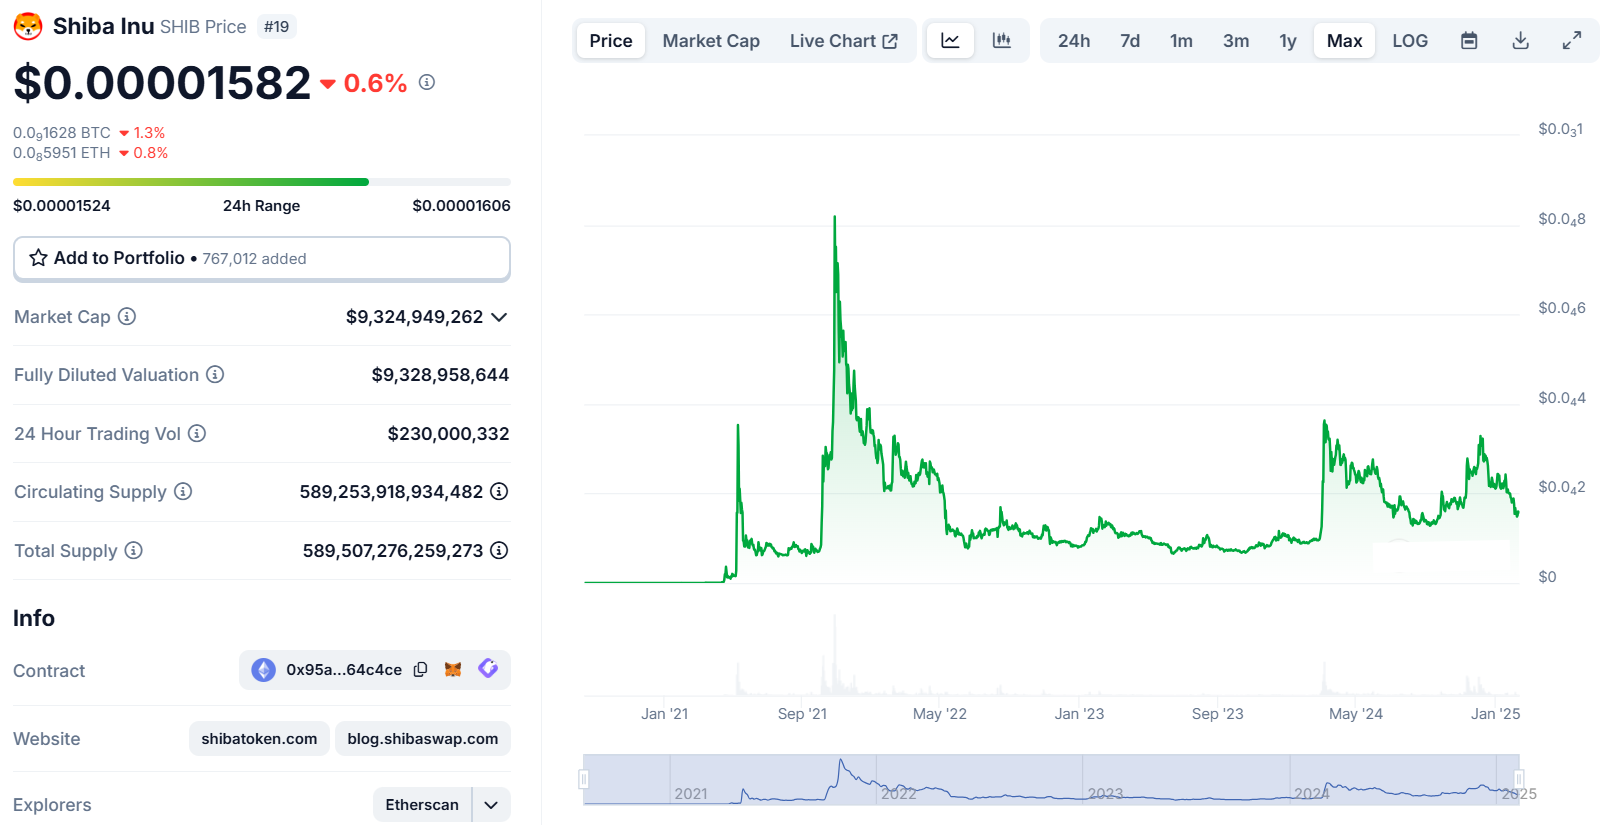The height and width of the screenshot is (825, 1618).
Task: Click the left handle of chart navigator
Action: pyautogui.click(x=584, y=779)
